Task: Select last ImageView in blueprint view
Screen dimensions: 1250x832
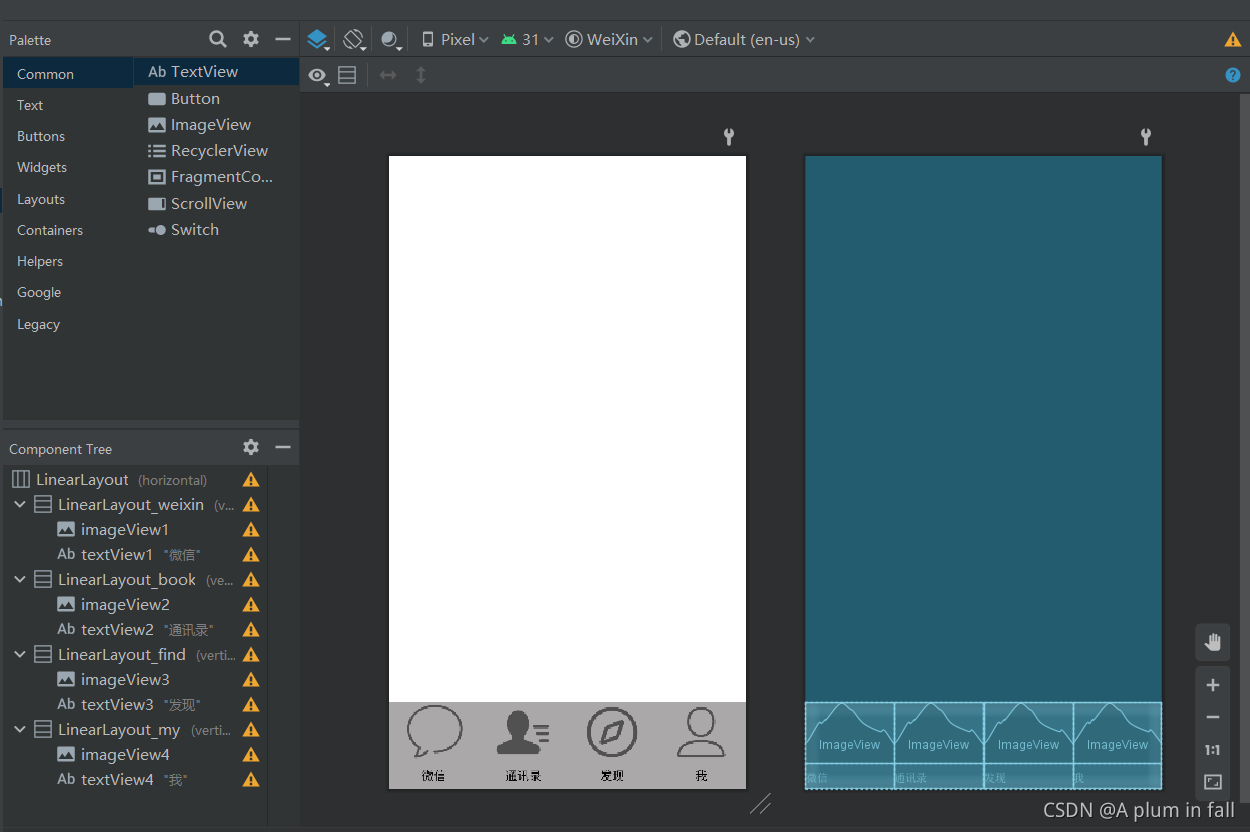Action: coord(1118,733)
